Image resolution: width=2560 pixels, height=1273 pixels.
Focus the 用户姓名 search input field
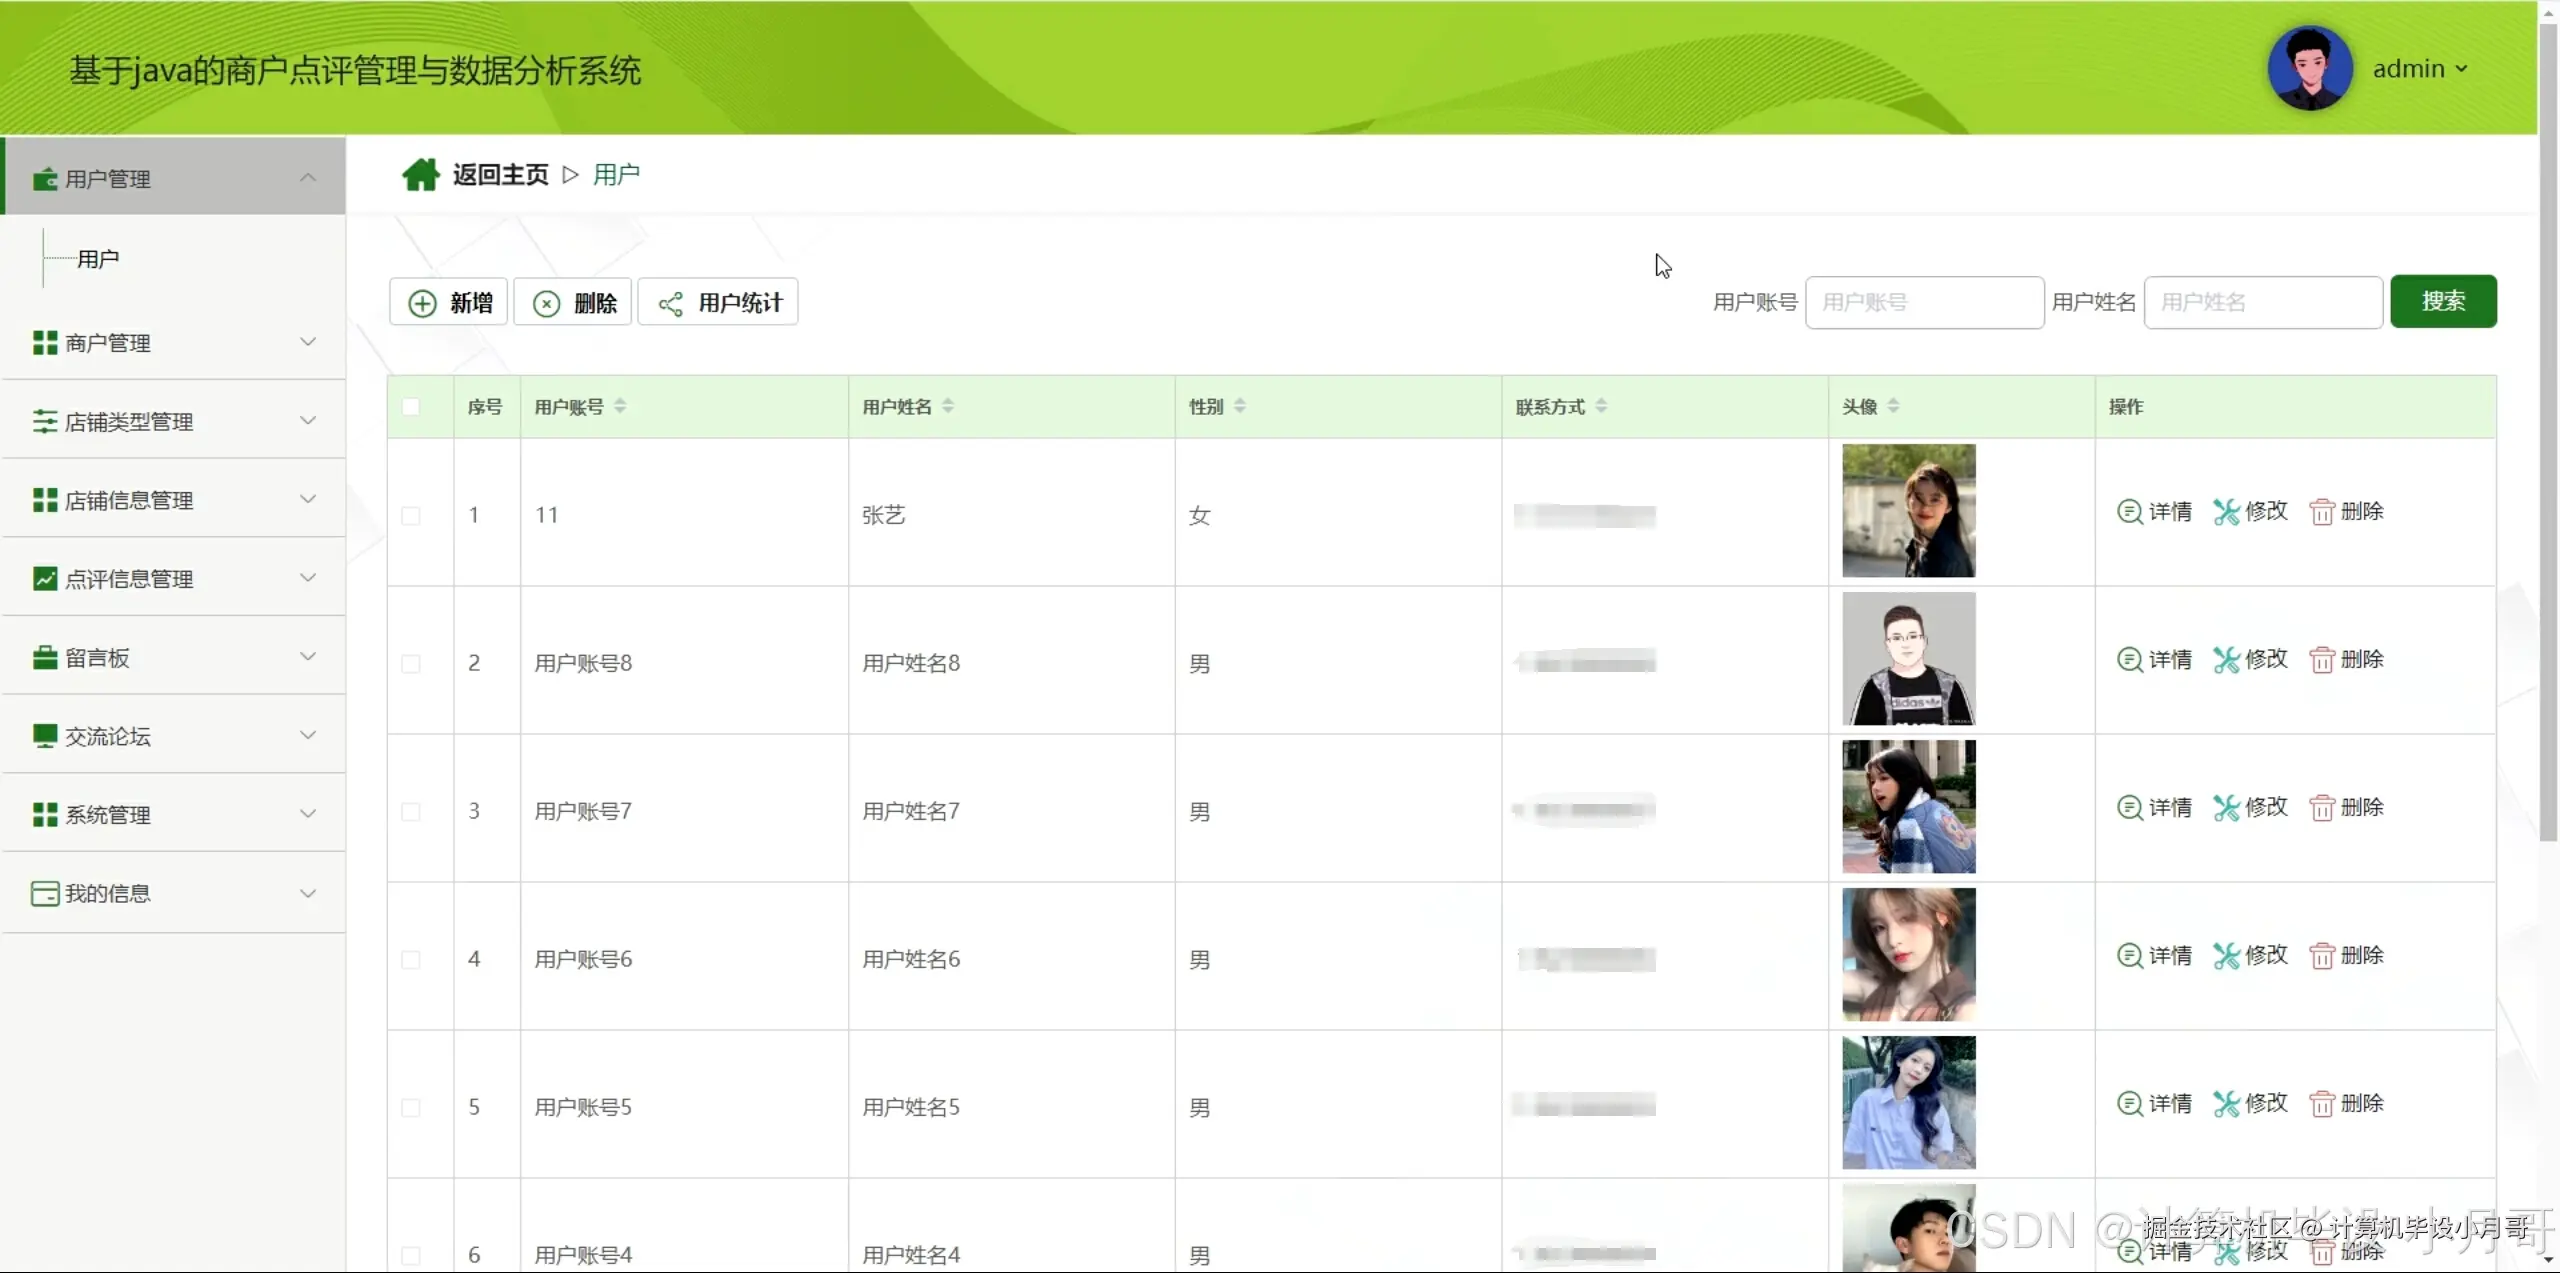point(2262,302)
